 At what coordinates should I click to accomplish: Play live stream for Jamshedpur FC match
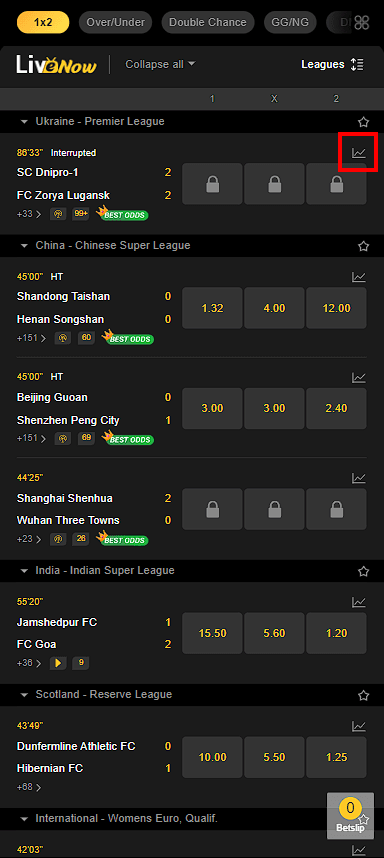[x=59, y=663]
